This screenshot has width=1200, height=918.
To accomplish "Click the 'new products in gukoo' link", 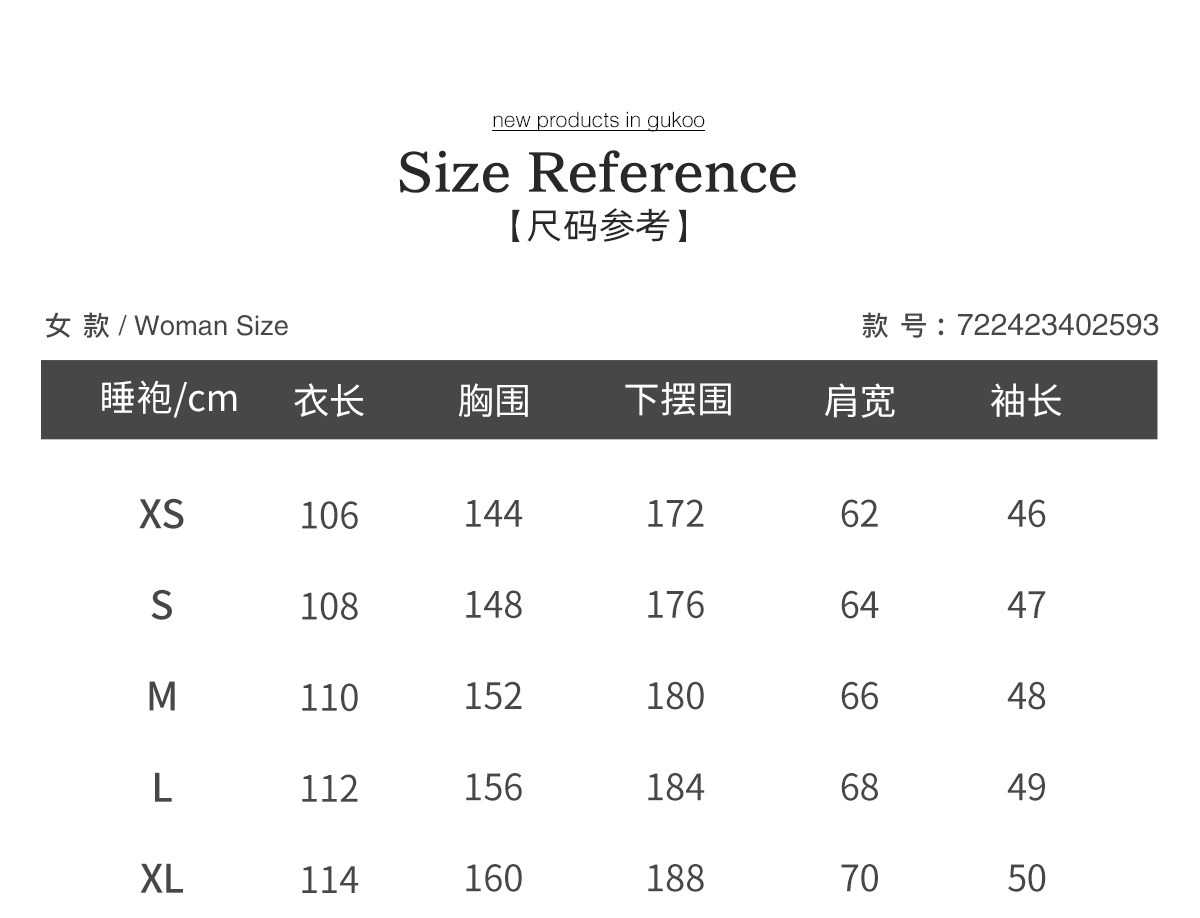I will (598, 121).
